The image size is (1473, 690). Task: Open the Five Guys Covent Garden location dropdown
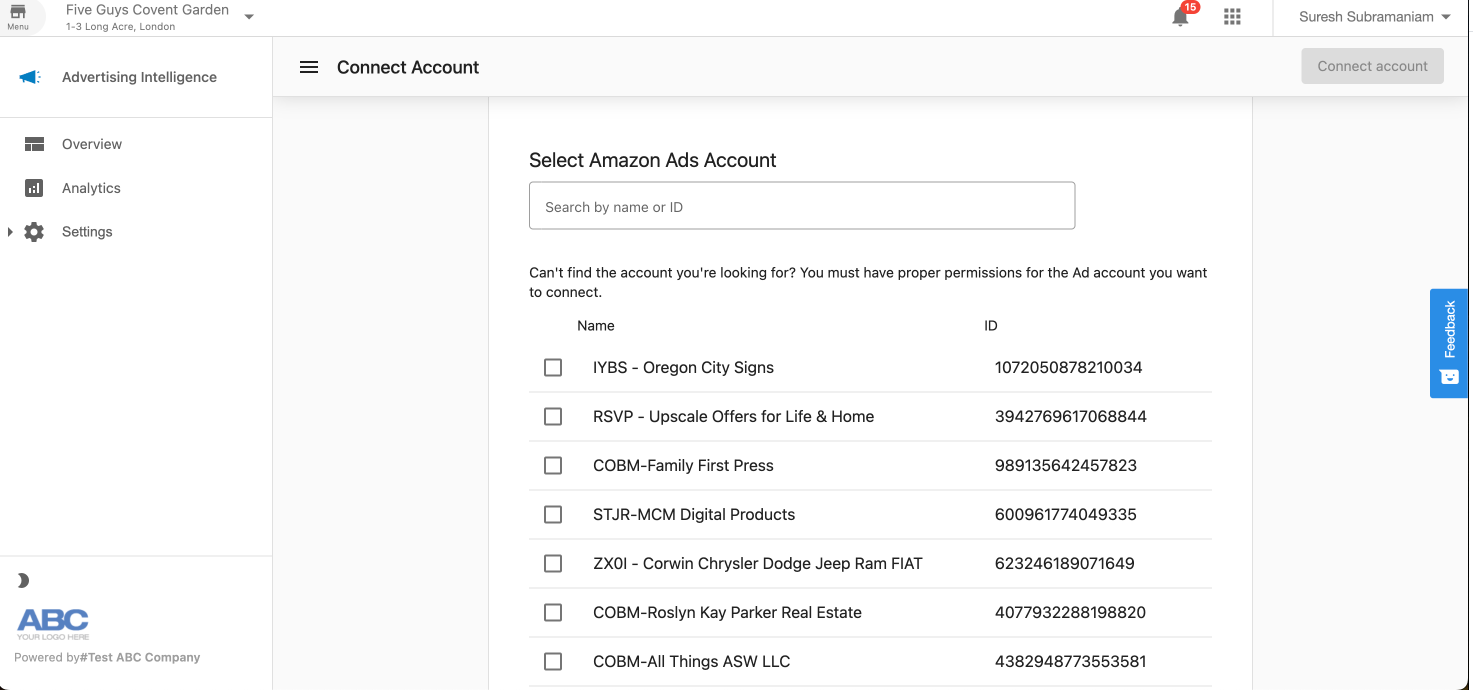(x=249, y=17)
